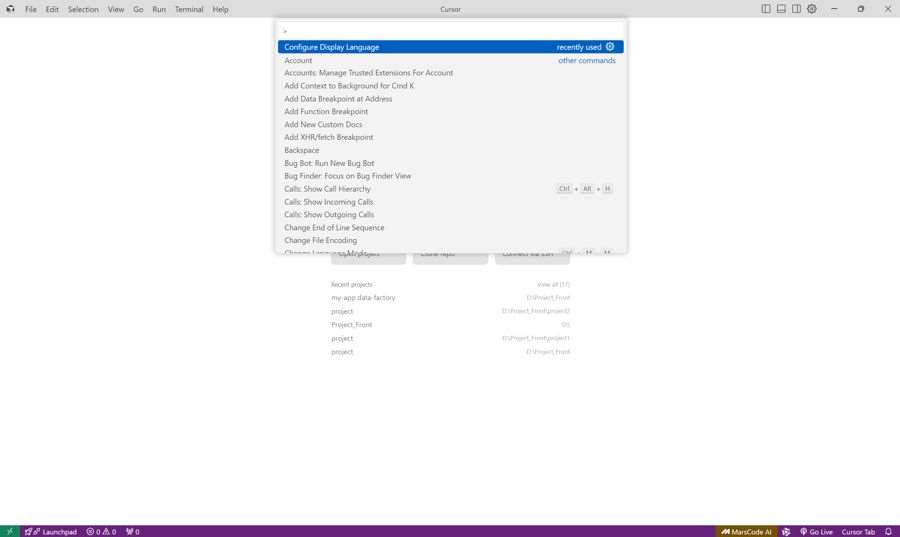Open the Edit menu

coord(52,9)
